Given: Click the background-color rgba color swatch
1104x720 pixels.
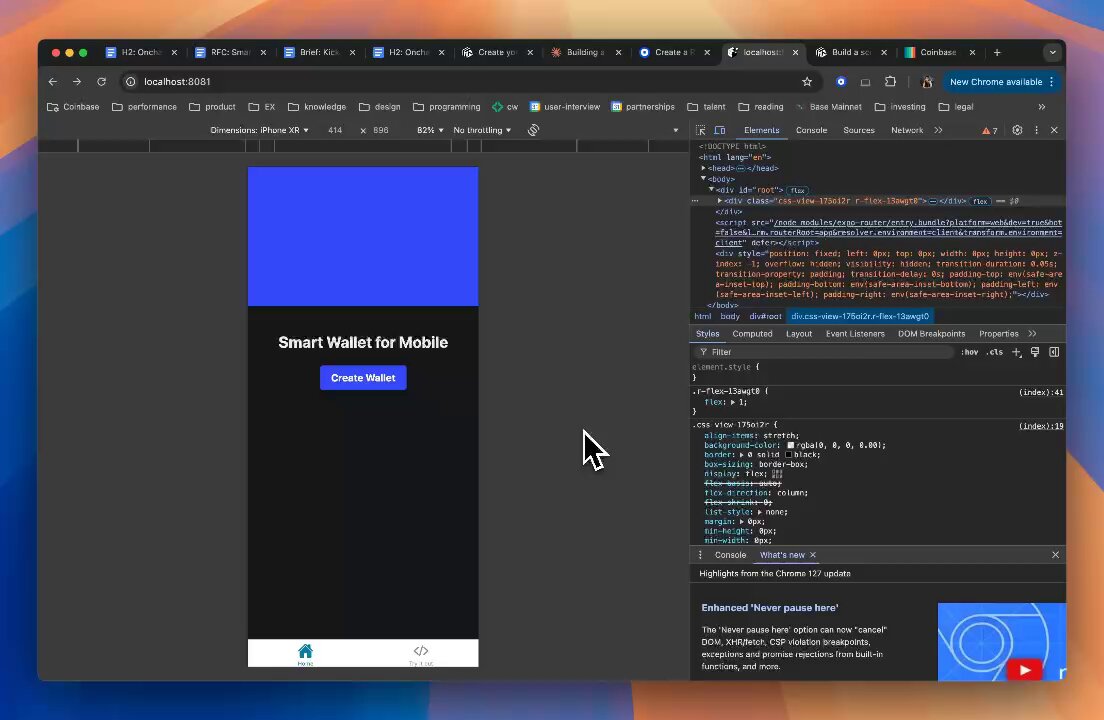Looking at the screenshot, I should point(791,445).
